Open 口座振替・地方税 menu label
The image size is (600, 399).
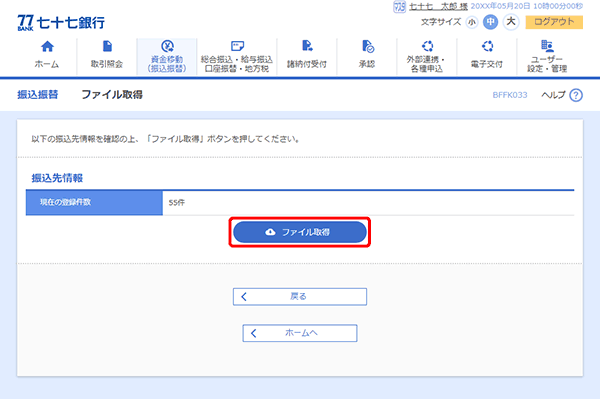[x=237, y=69]
